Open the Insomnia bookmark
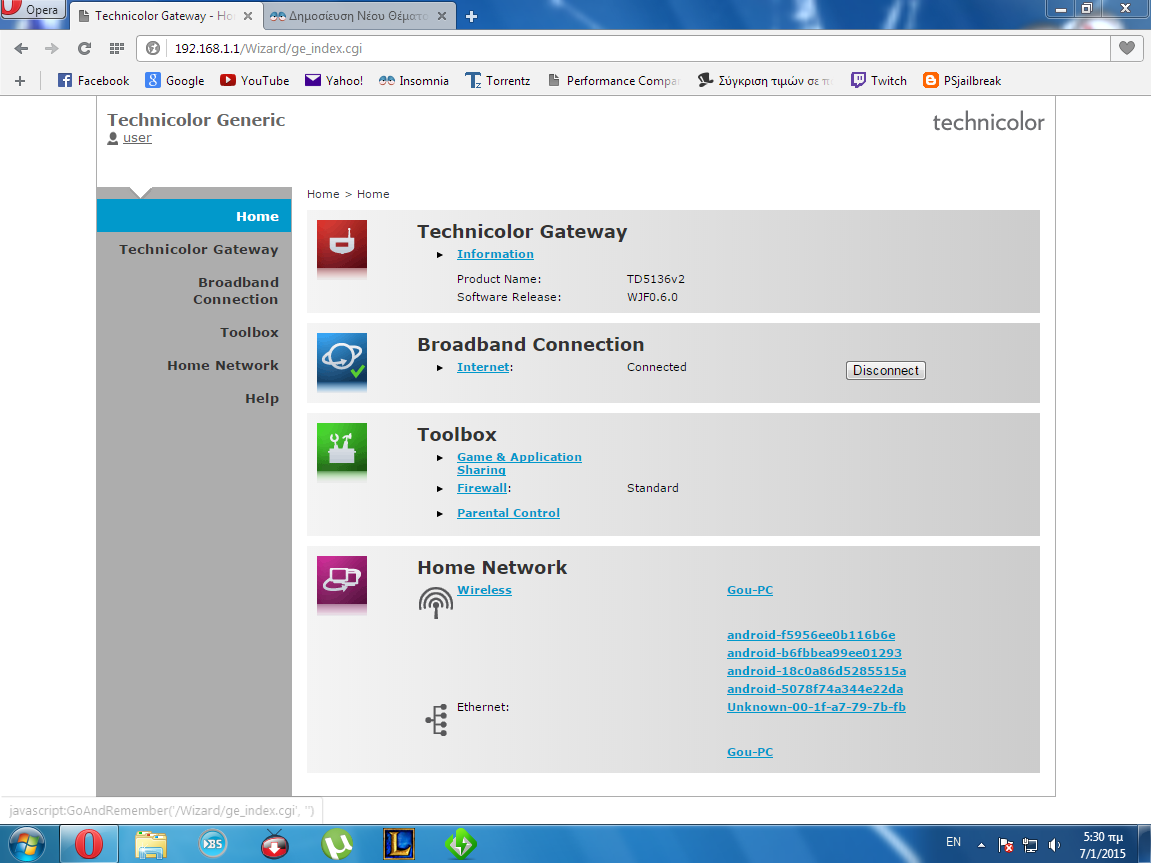Screen dimensions: 1151x863 [414, 81]
